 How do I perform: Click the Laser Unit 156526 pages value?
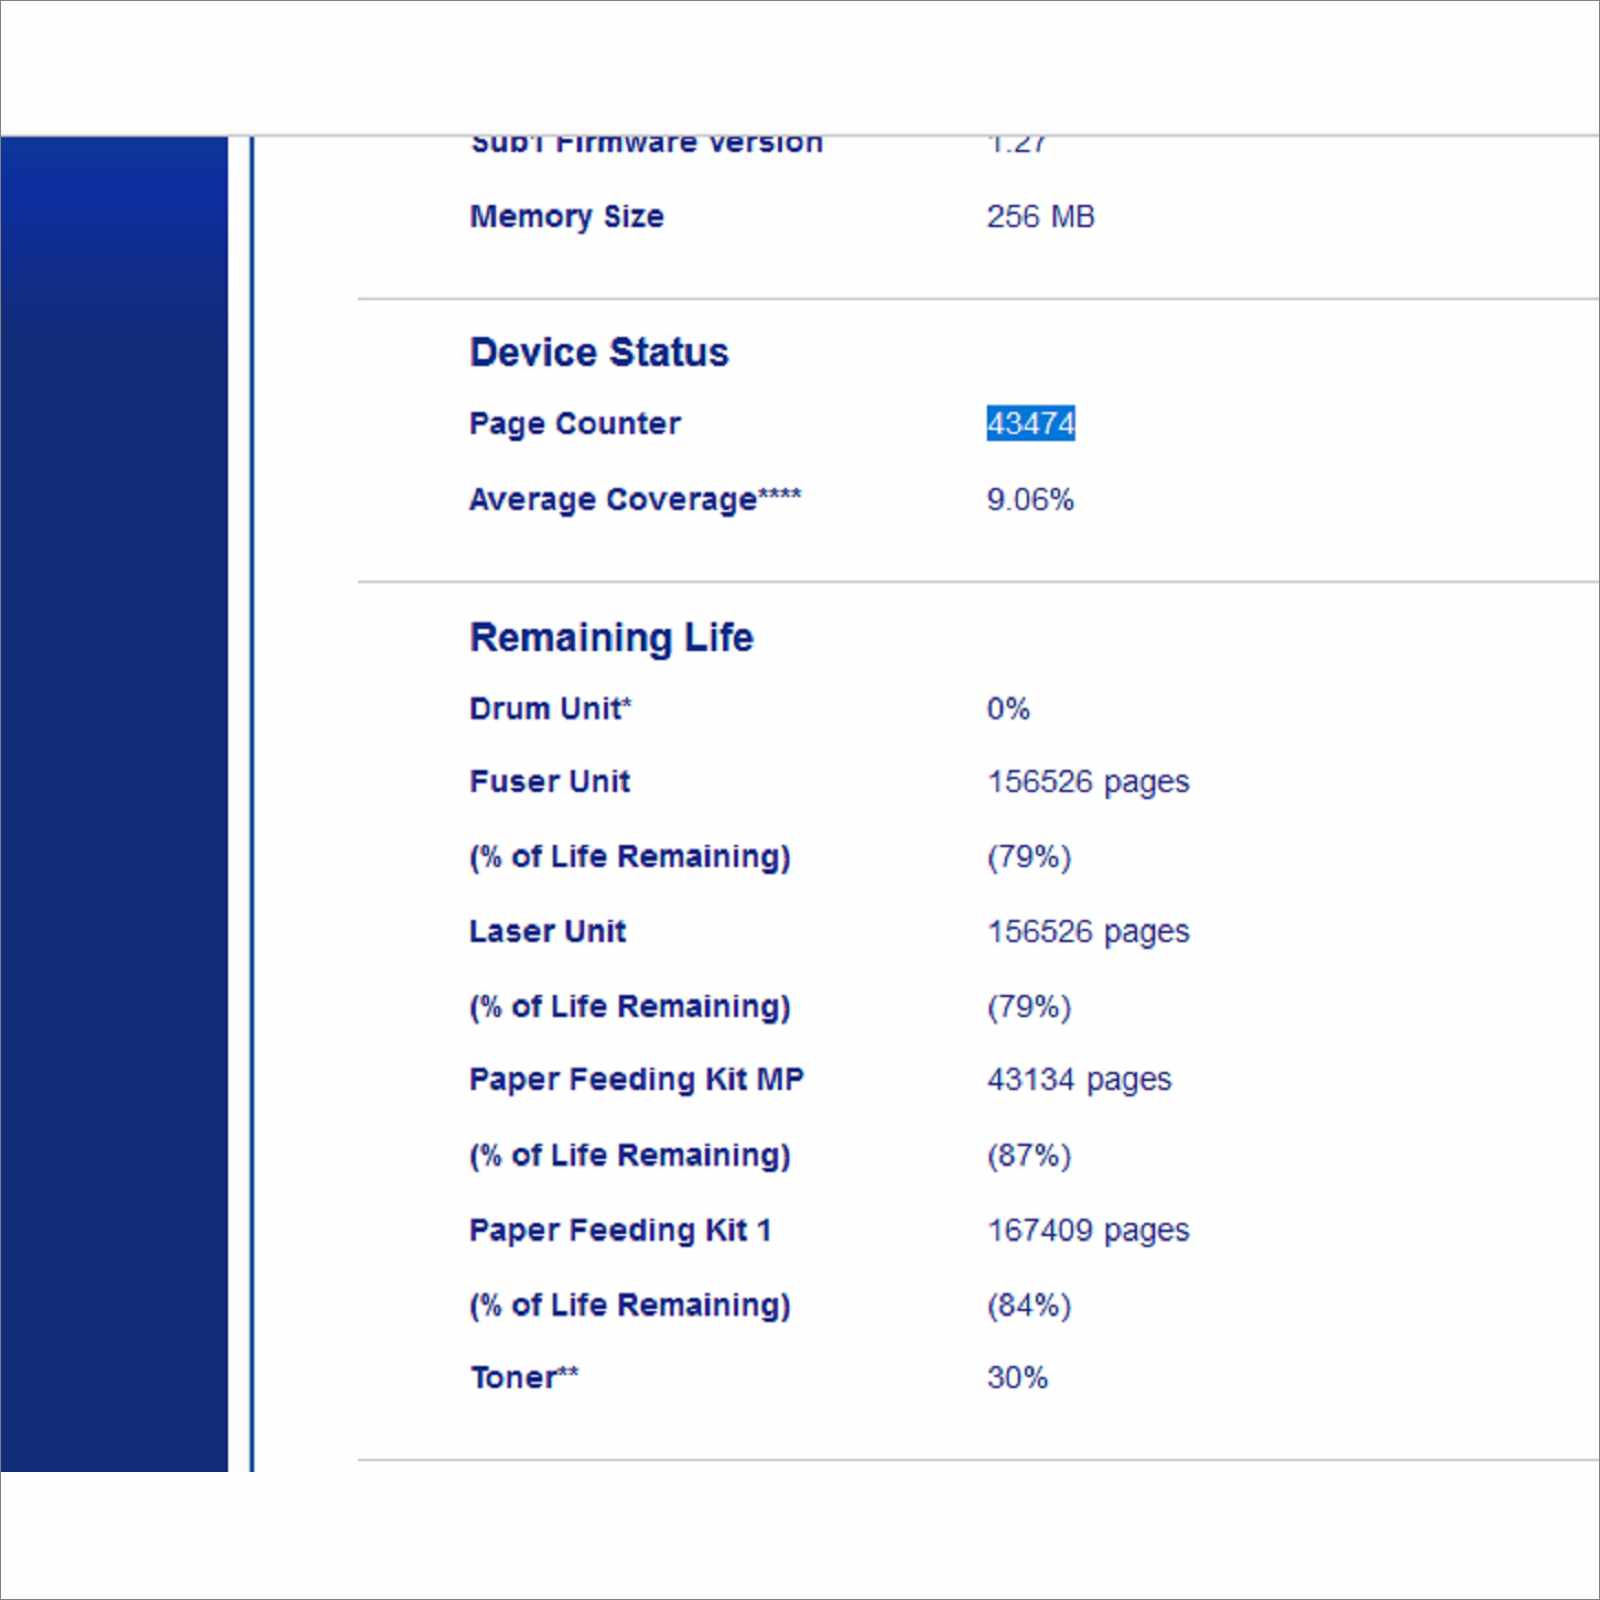[1088, 932]
